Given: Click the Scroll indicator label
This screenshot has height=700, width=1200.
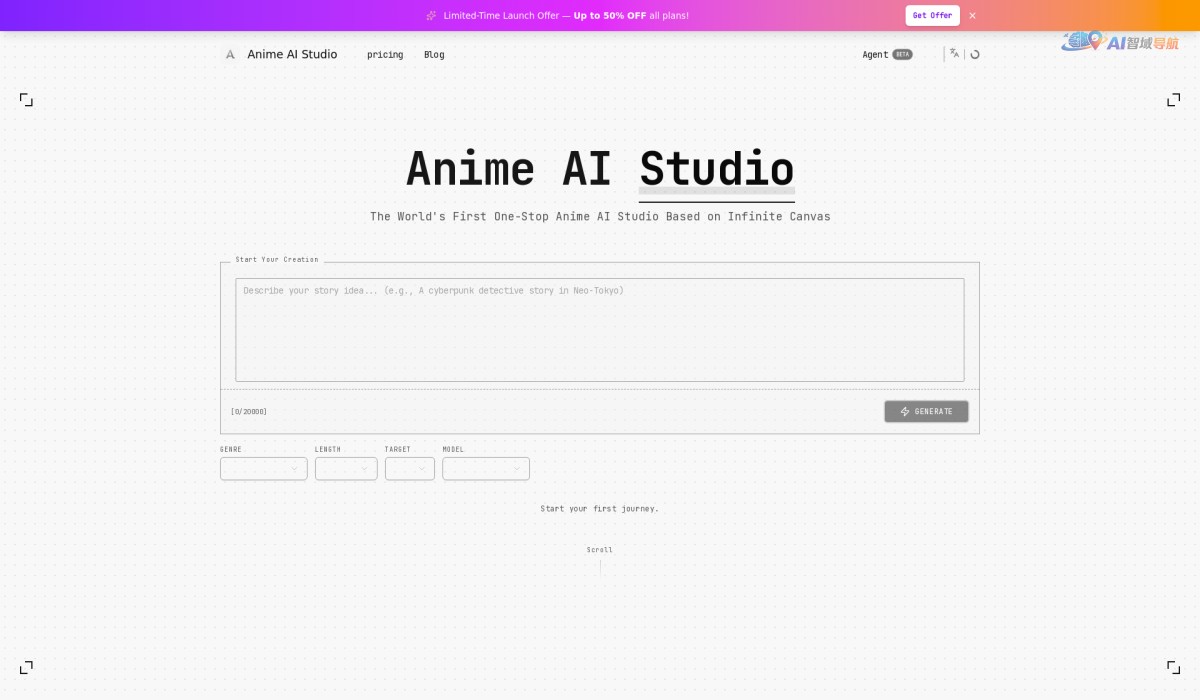Looking at the screenshot, I should pyautogui.click(x=600, y=550).
